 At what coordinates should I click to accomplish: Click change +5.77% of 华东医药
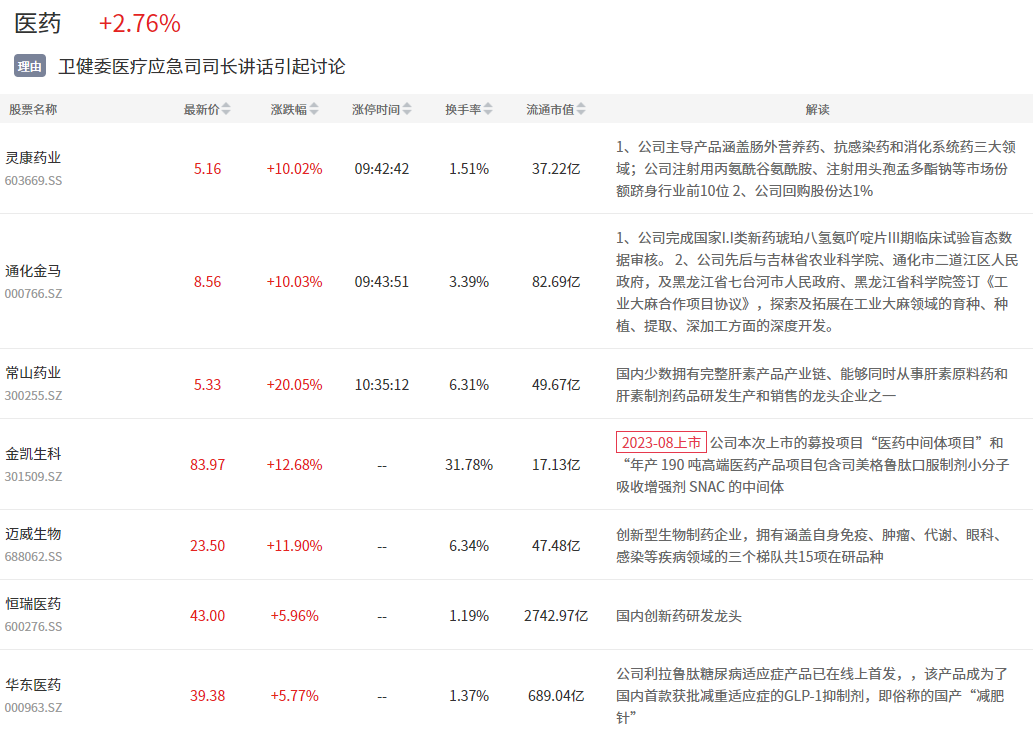click(294, 696)
